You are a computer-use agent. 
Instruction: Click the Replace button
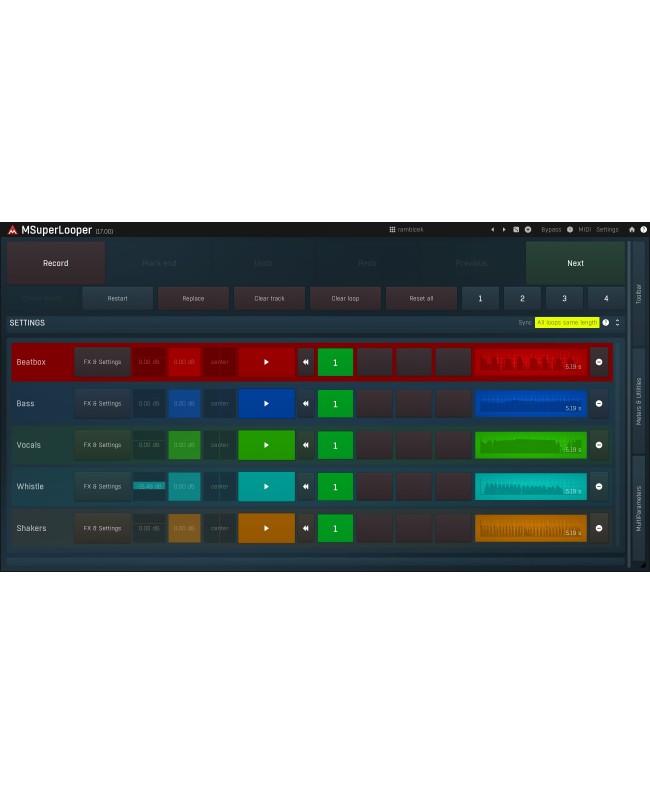(193, 298)
